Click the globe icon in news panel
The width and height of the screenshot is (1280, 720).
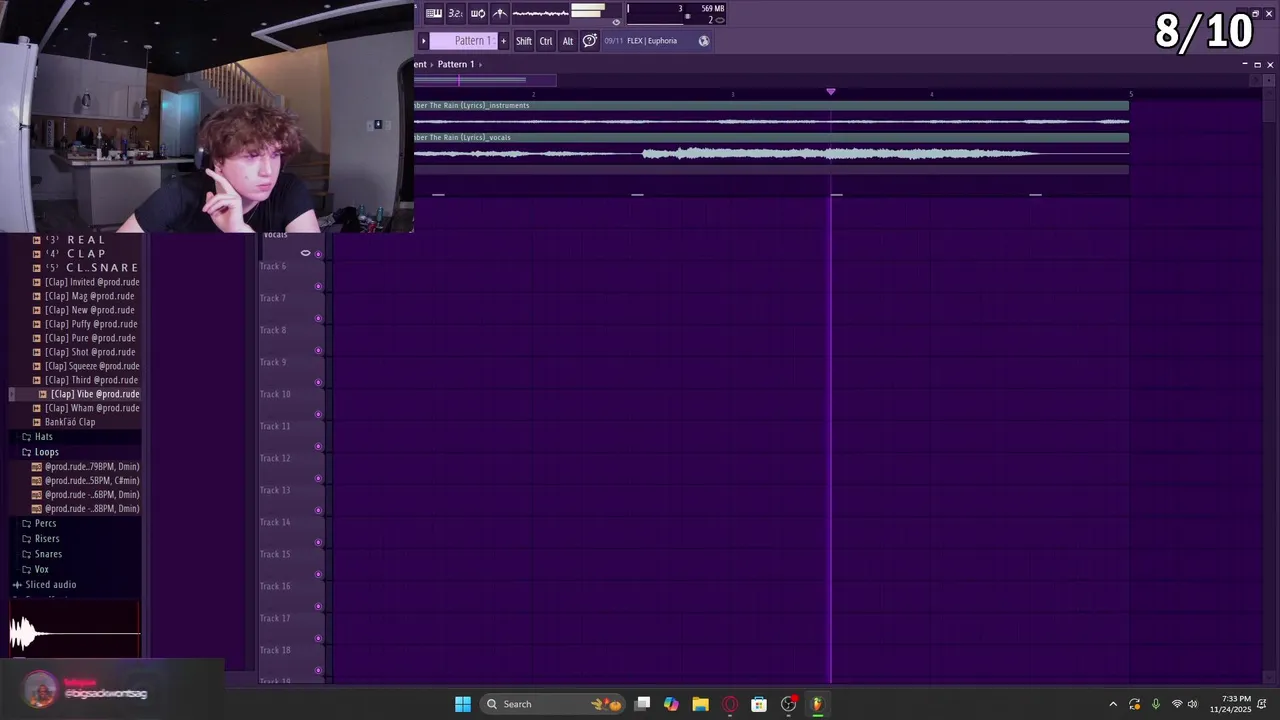click(x=704, y=41)
